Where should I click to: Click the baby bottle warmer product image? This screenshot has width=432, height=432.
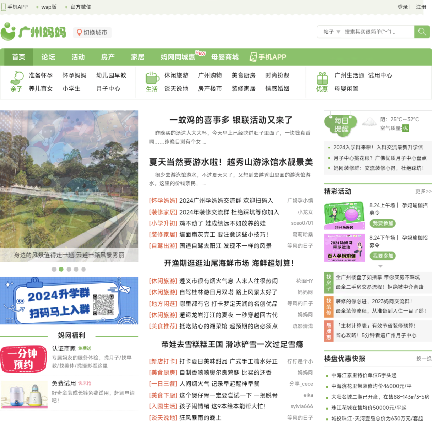click(24, 395)
